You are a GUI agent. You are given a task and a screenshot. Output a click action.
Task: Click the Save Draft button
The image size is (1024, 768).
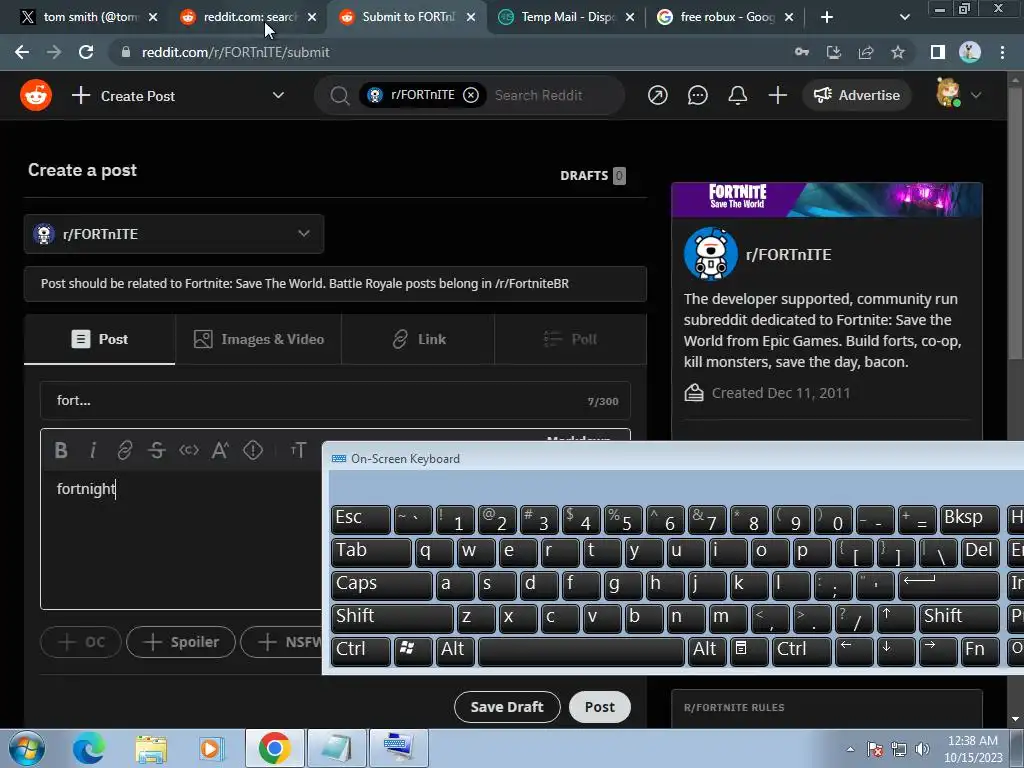pos(507,707)
